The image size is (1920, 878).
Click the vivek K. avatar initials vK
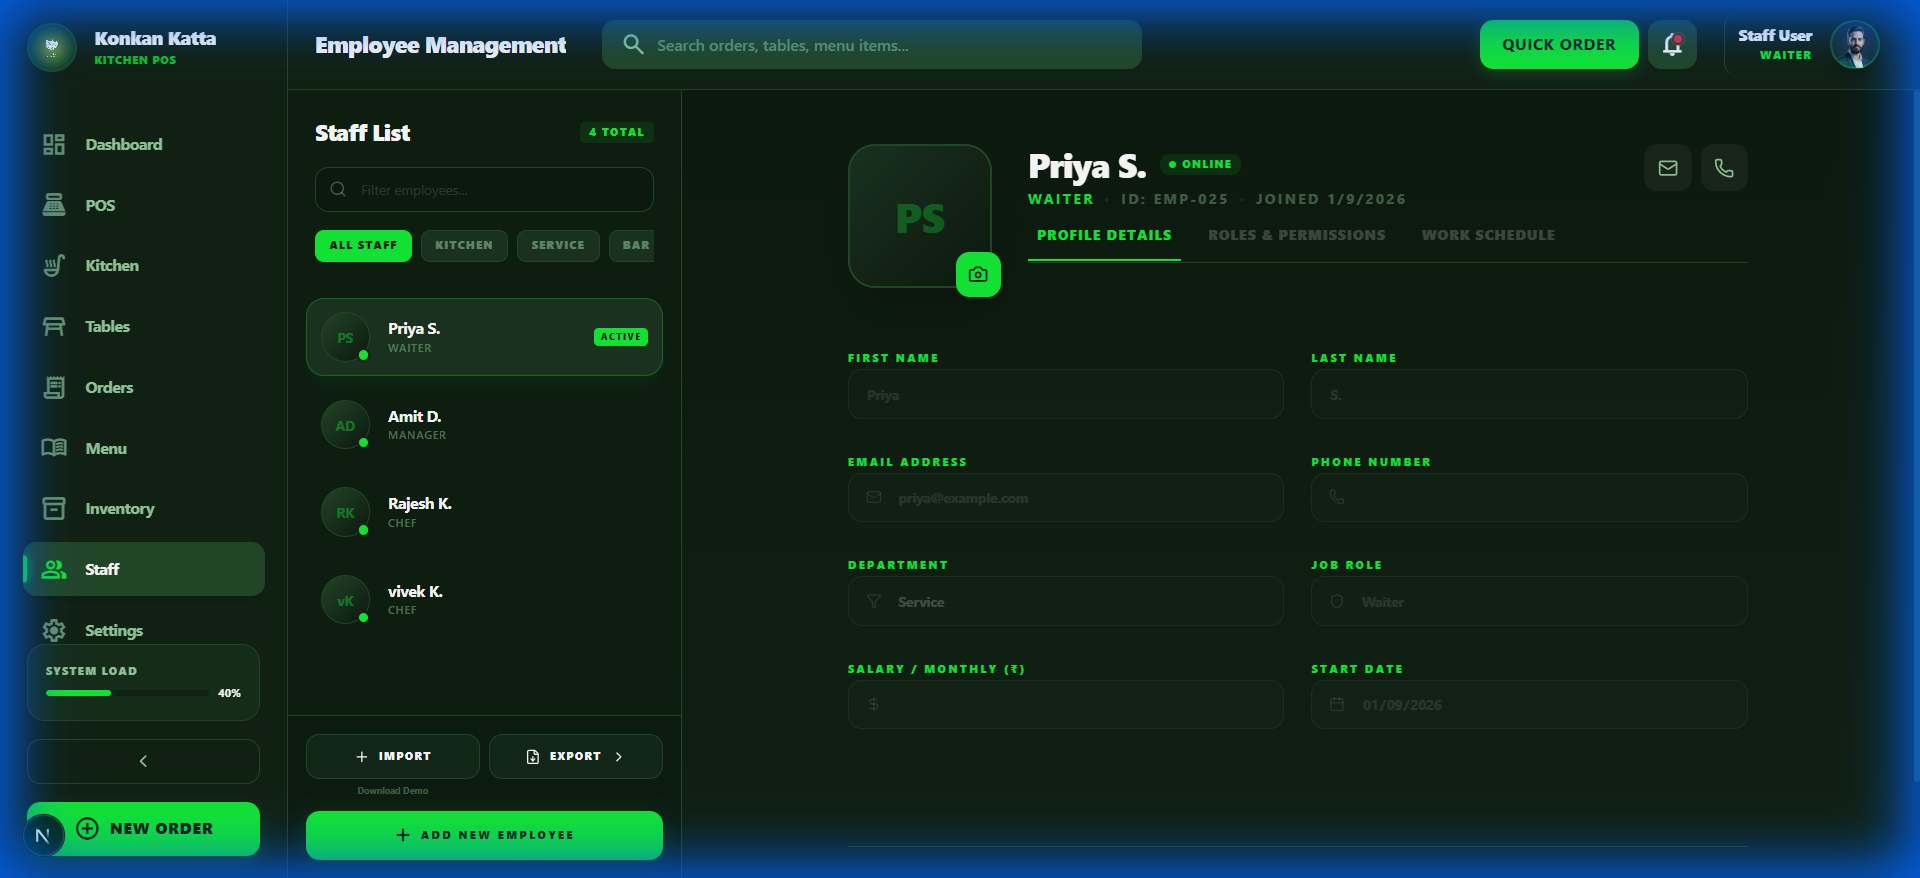[x=345, y=601]
